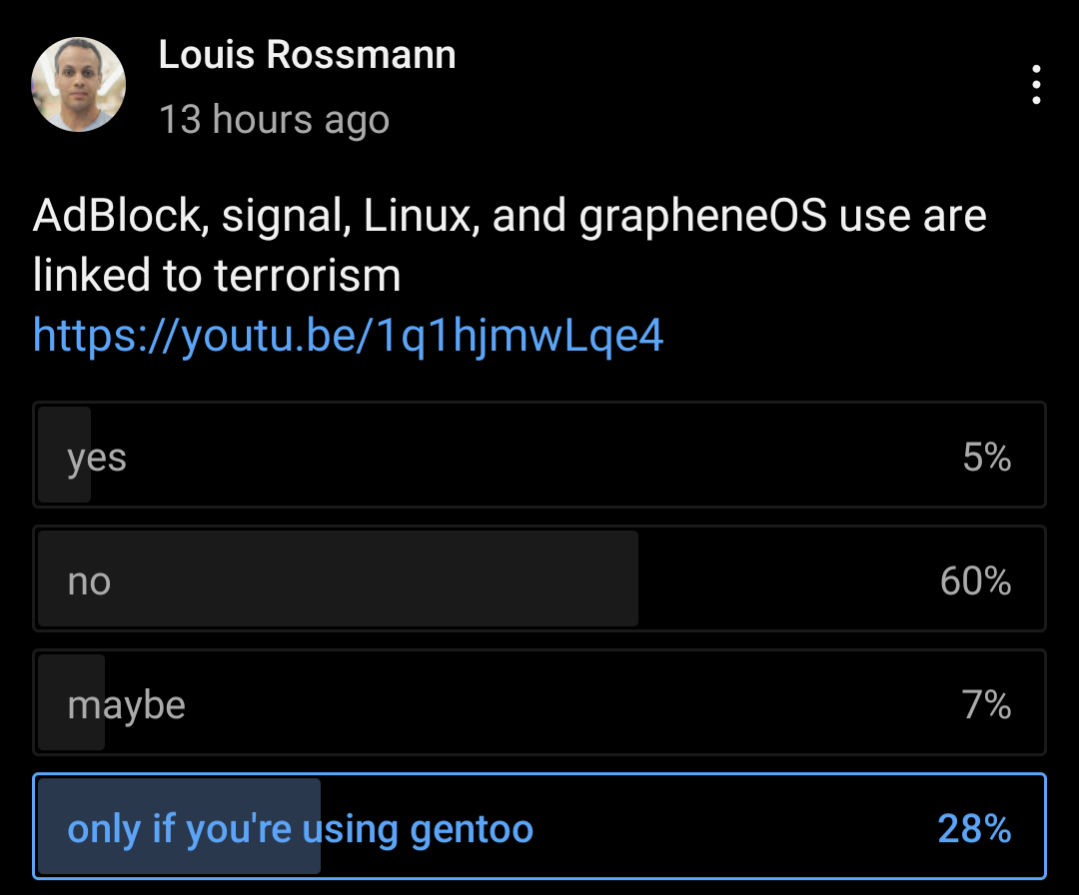The image size is (1079, 895).
Task: Click the filled progress bar of "no"
Action: tap(338, 579)
